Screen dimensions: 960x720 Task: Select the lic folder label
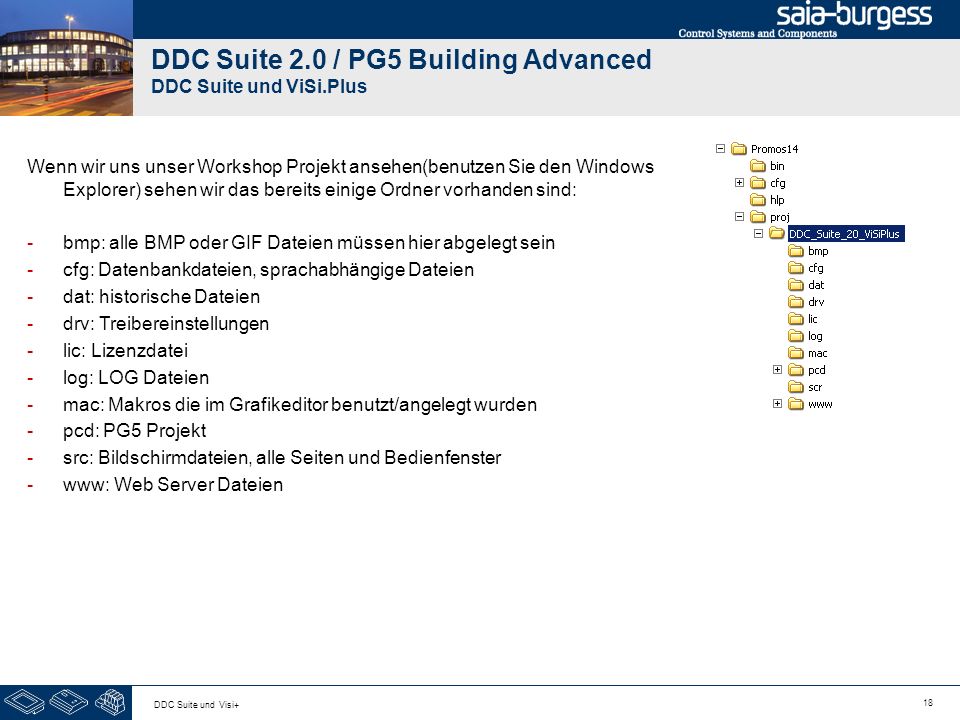click(812, 318)
